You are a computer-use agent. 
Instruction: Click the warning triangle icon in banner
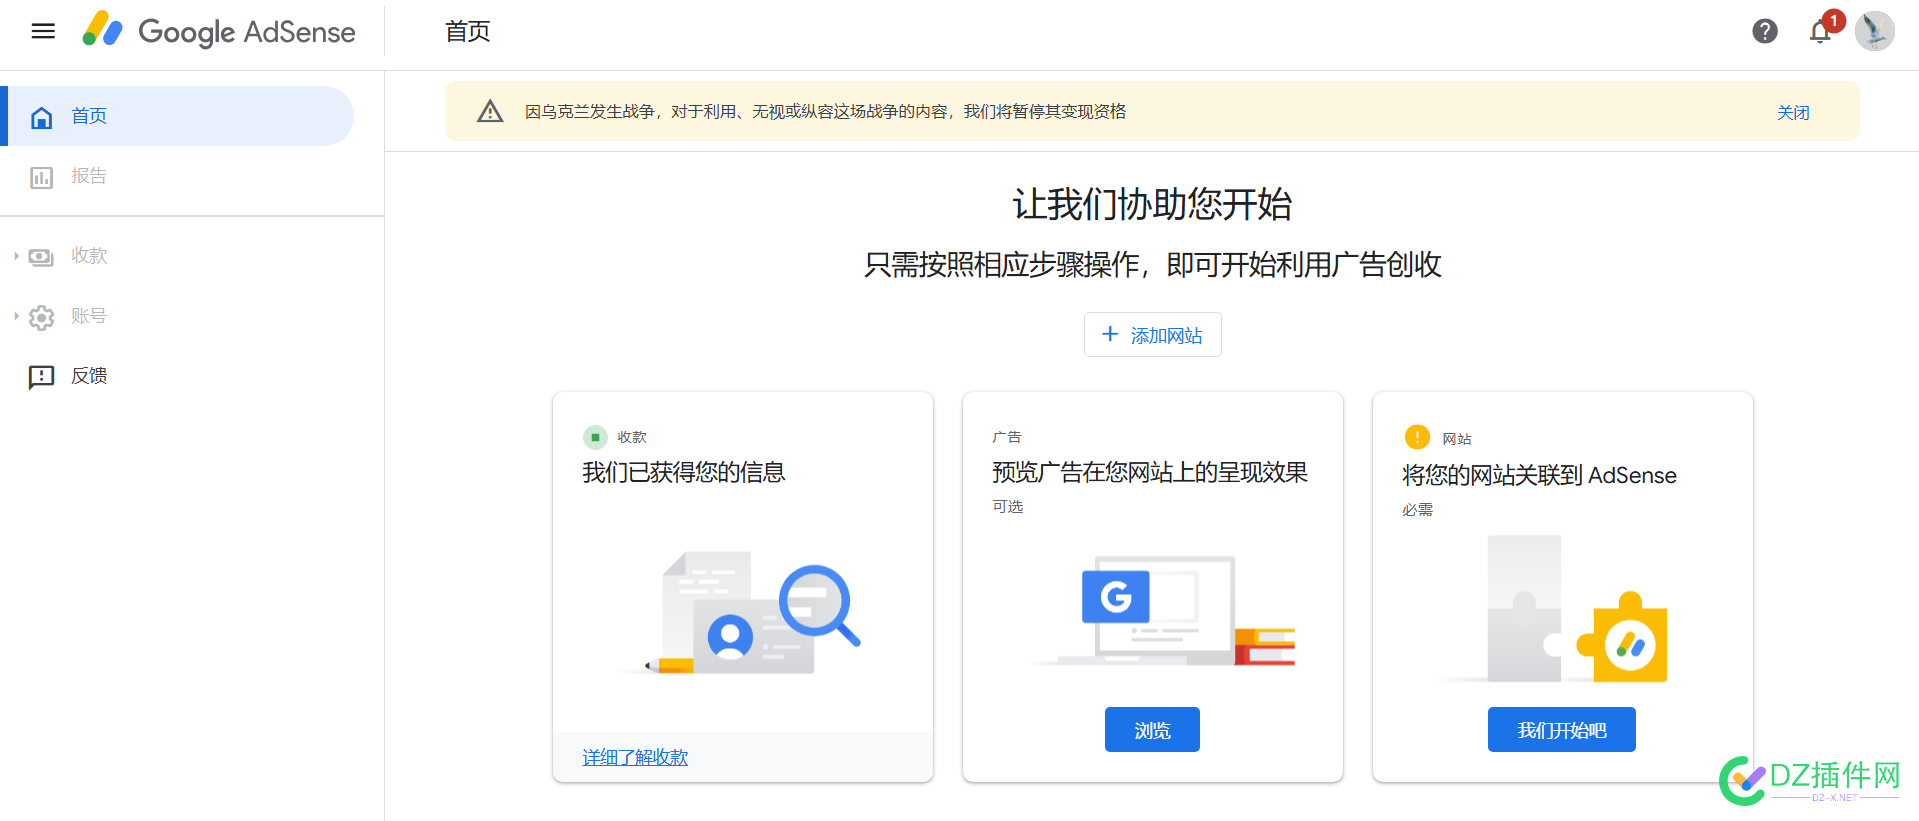490,111
